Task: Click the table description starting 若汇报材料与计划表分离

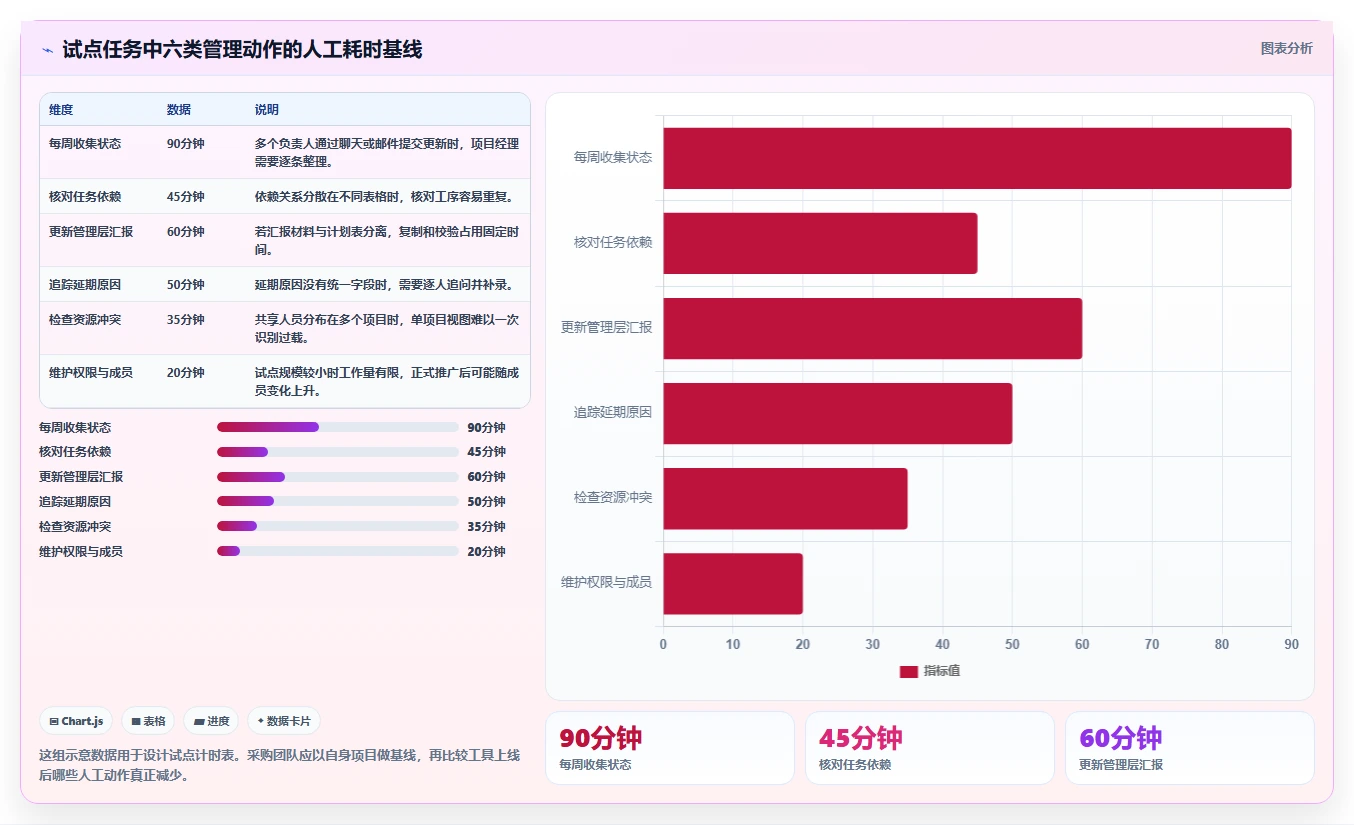Action: coord(387,240)
